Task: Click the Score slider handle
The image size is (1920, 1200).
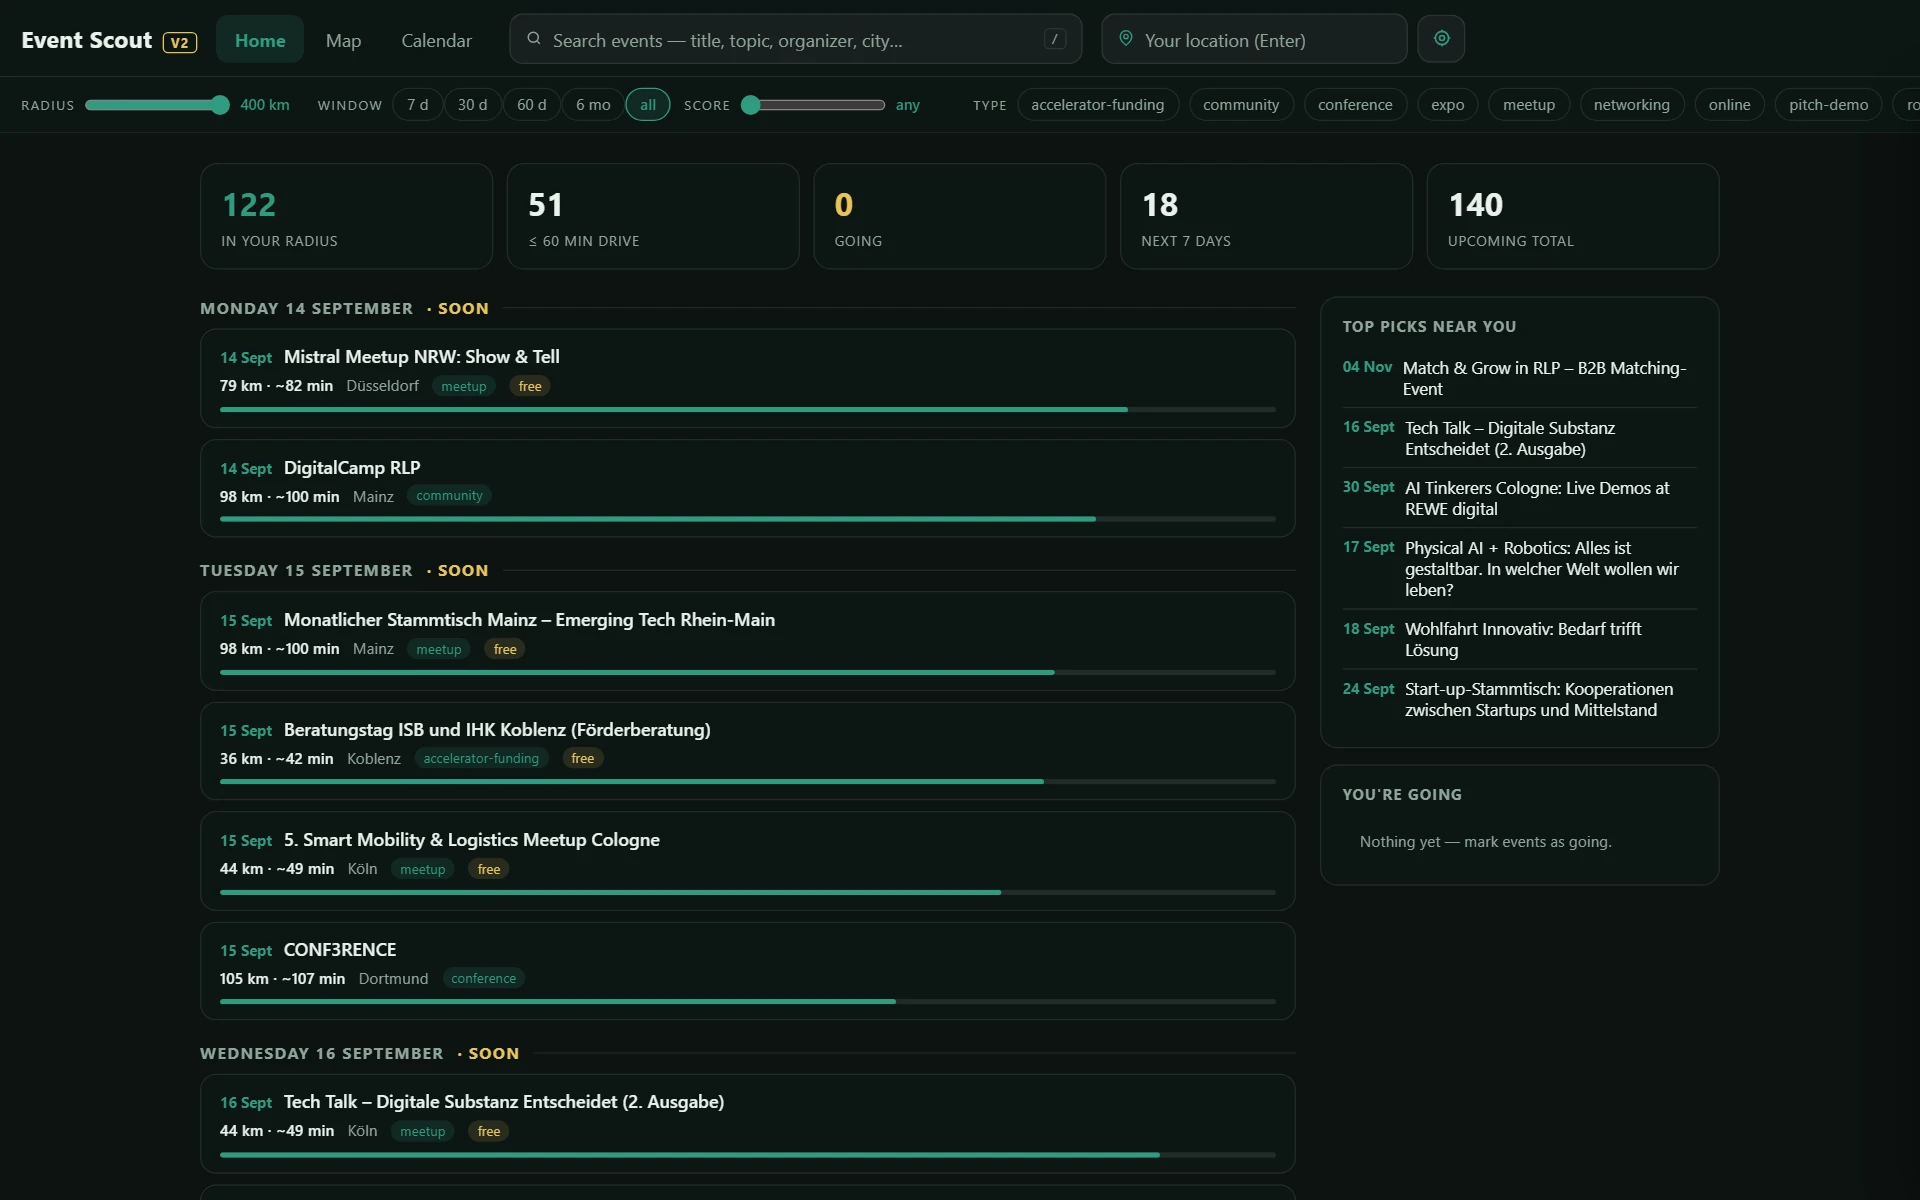Action: 751,105
